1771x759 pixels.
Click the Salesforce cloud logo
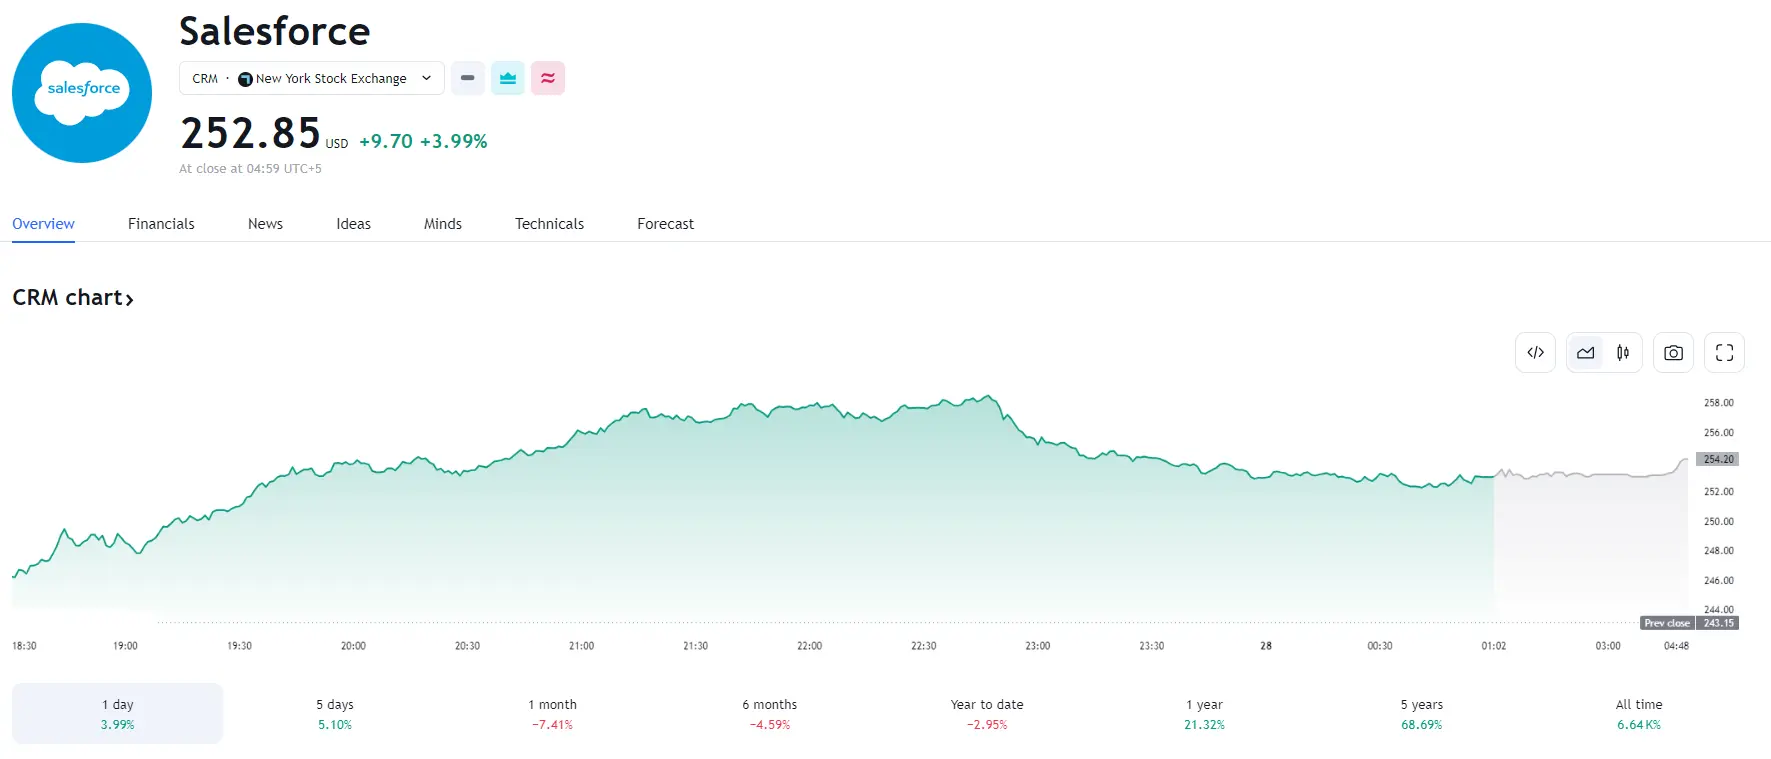pyautogui.click(x=82, y=93)
